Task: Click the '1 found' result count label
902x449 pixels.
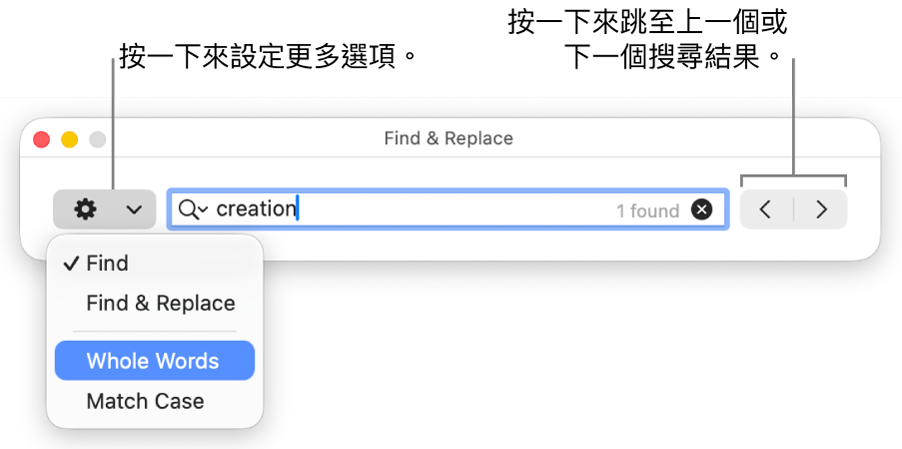Action: pyautogui.click(x=647, y=211)
